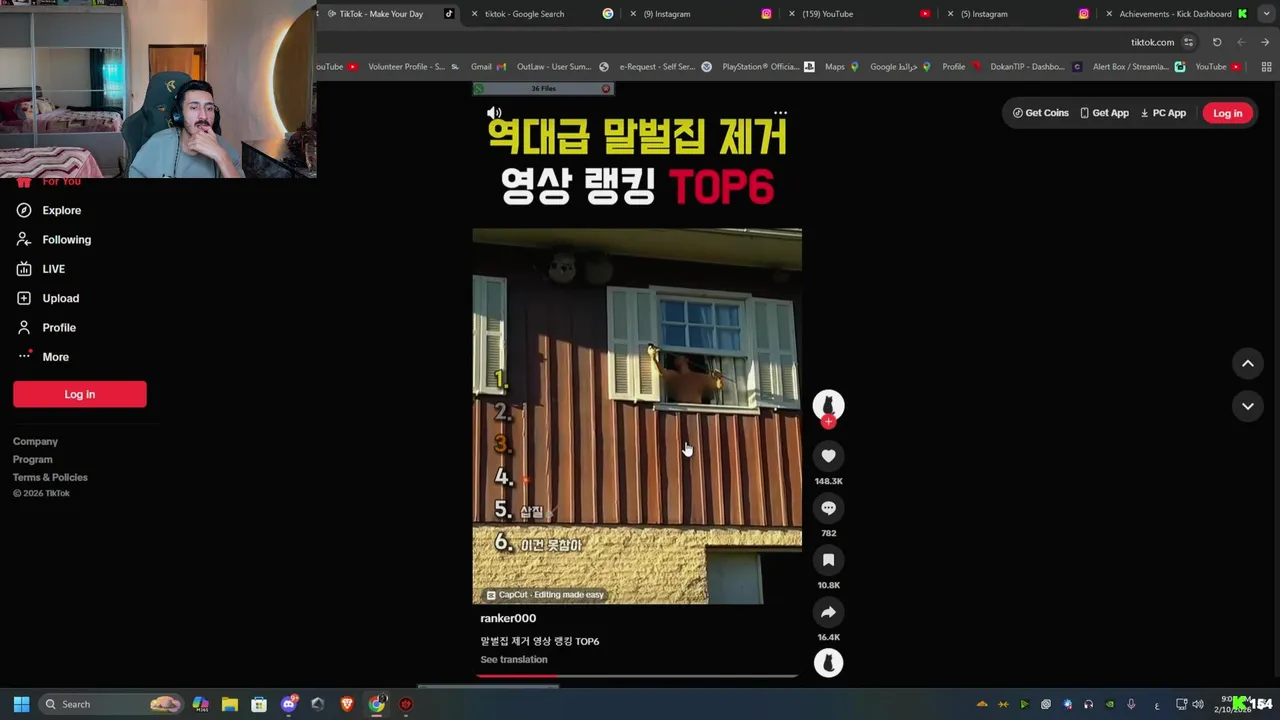The width and height of the screenshot is (1280, 720).
Task: Click the Get App button
Action: [1104, 113]
